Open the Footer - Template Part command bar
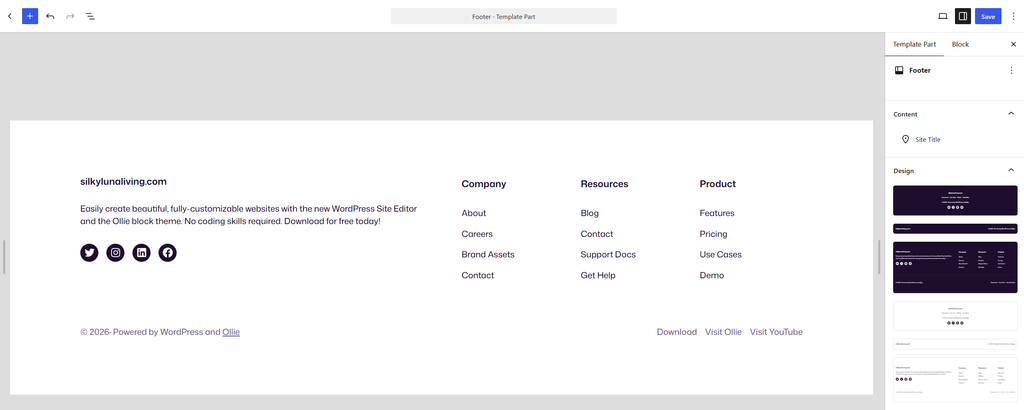 pos(504,16)
